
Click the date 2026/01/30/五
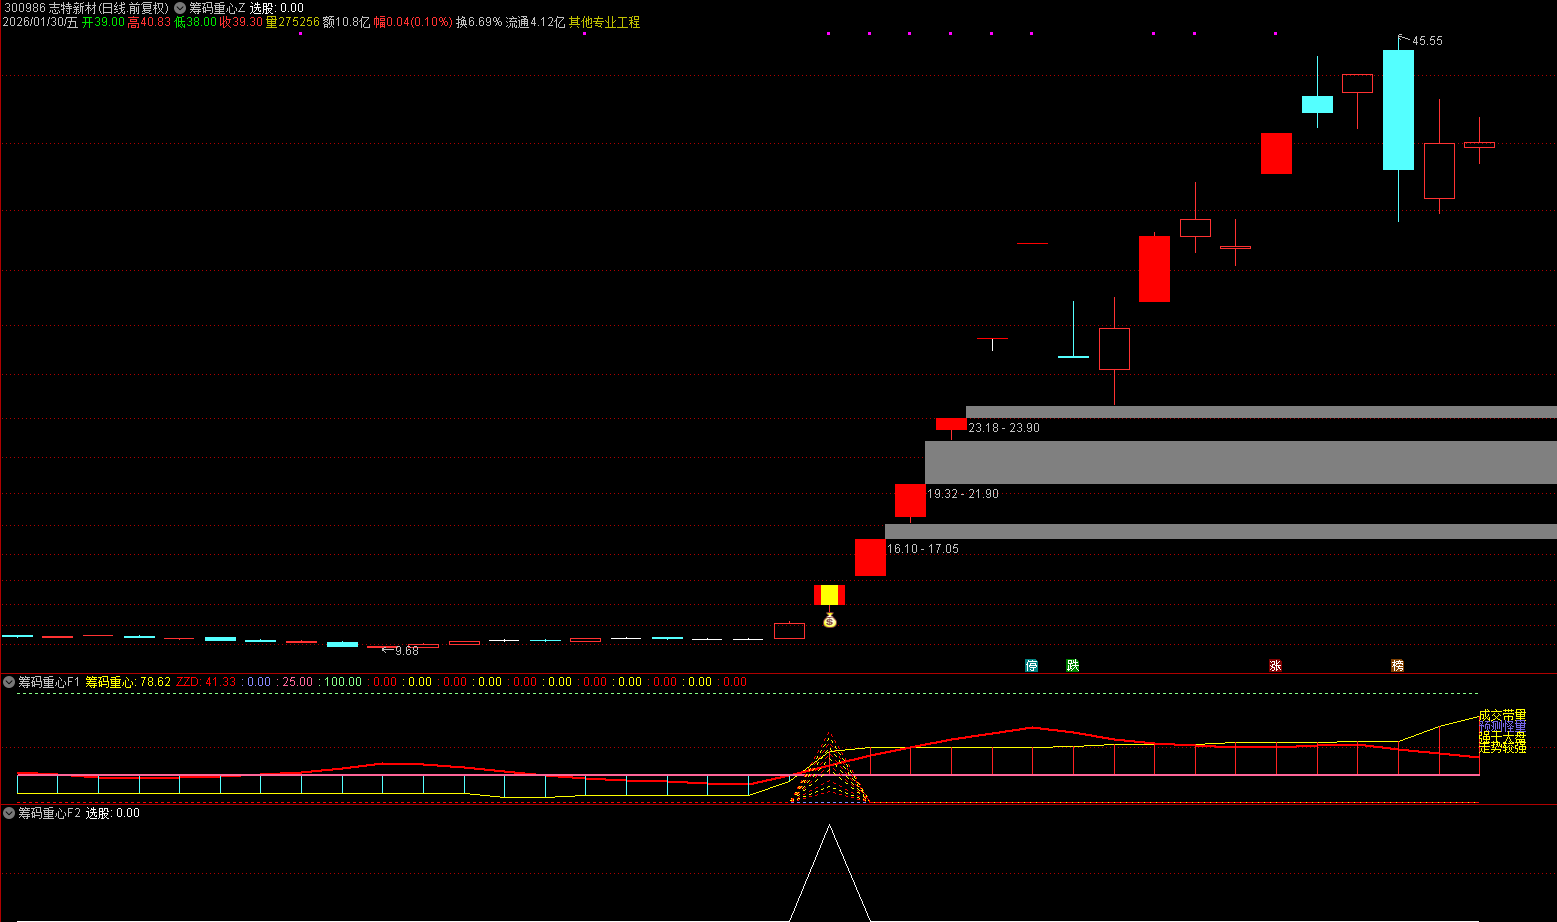(40, 22)
